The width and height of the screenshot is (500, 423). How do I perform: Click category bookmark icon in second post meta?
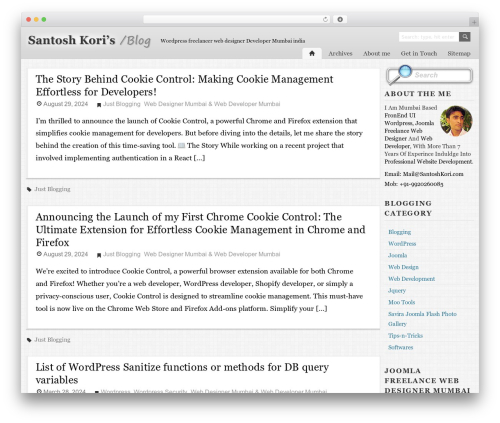coord(99,255)
